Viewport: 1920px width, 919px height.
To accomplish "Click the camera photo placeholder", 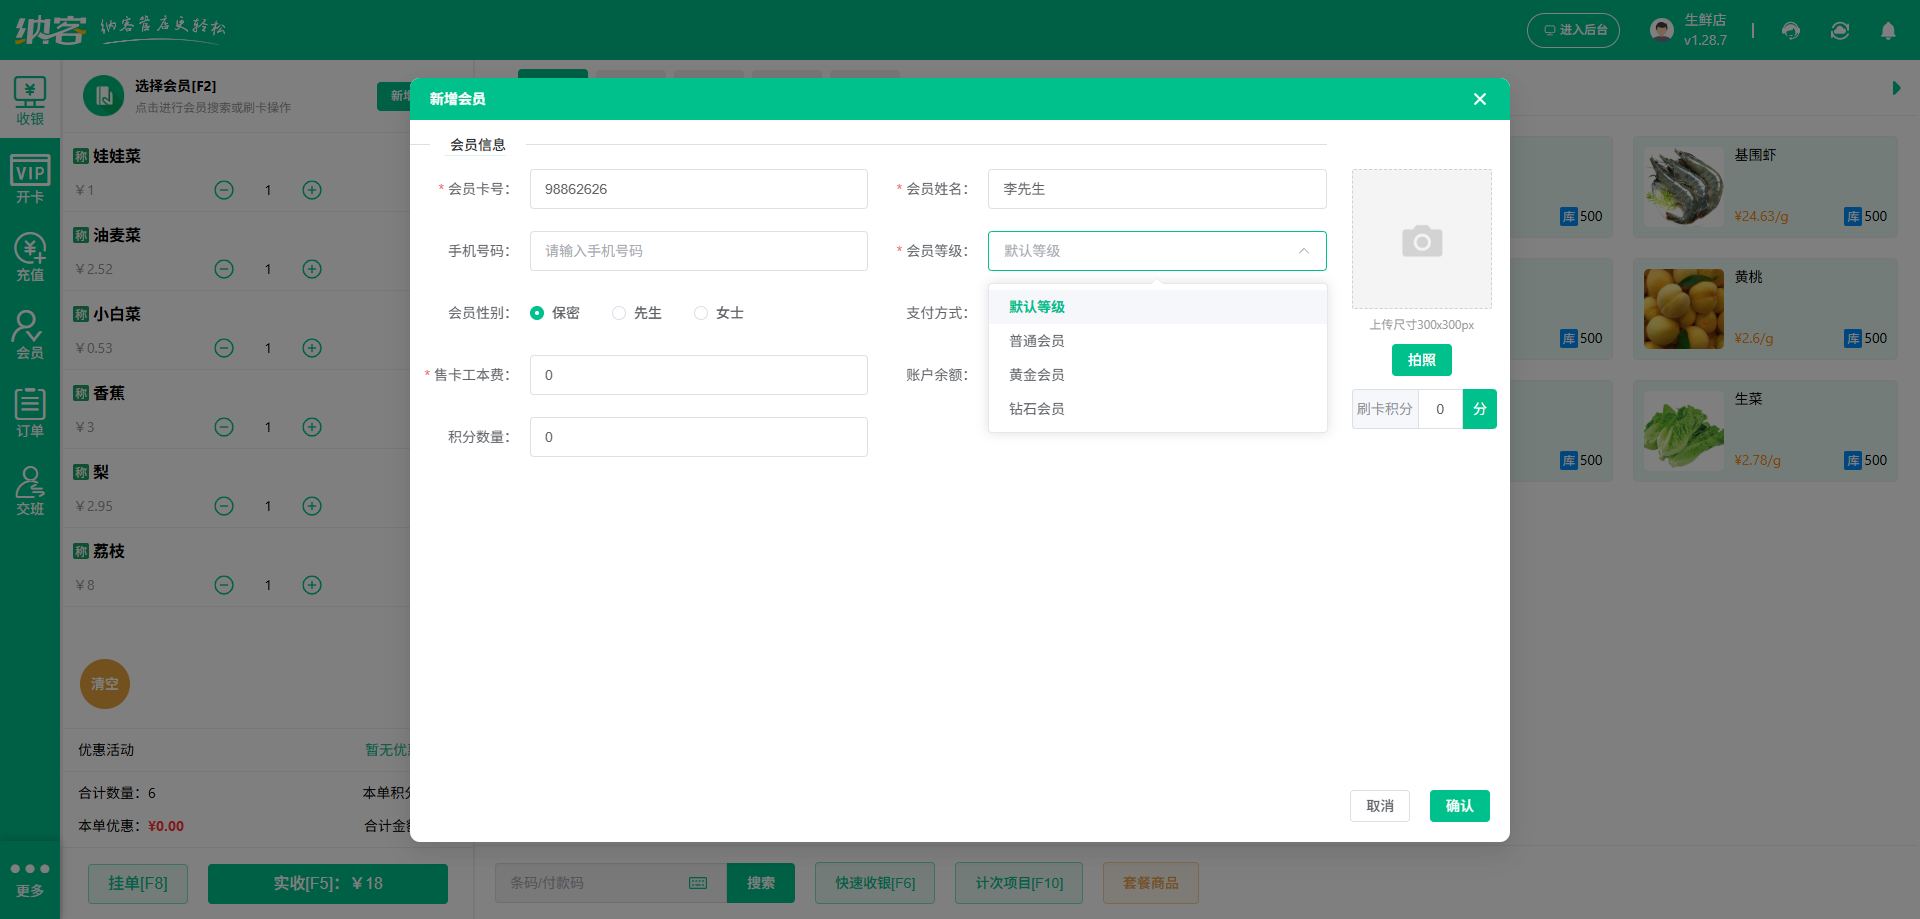I will 1422,239.
